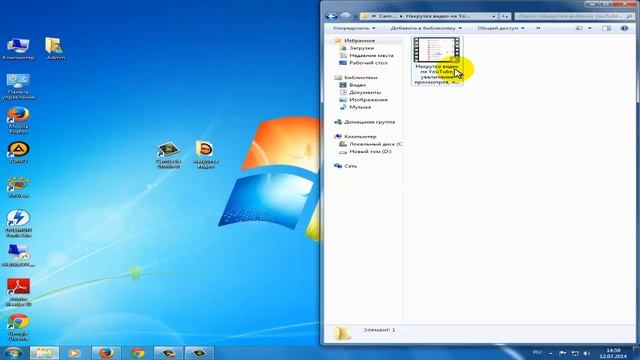Viewport: 640px width, 360px height.
Task: Open the Добавить в библиотеку dropdown
Action: (x=426, y=28)
